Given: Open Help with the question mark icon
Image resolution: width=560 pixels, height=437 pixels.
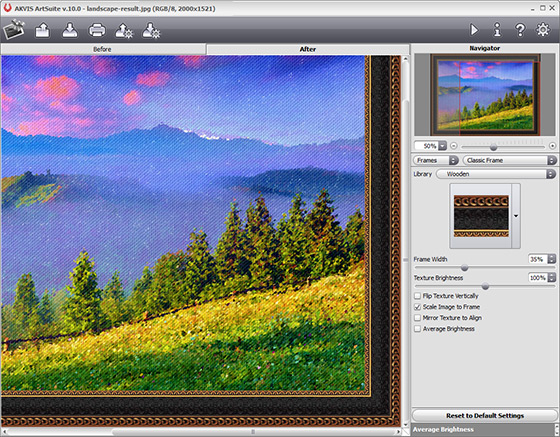Looking at the screenshot, I should pos(520,30).
